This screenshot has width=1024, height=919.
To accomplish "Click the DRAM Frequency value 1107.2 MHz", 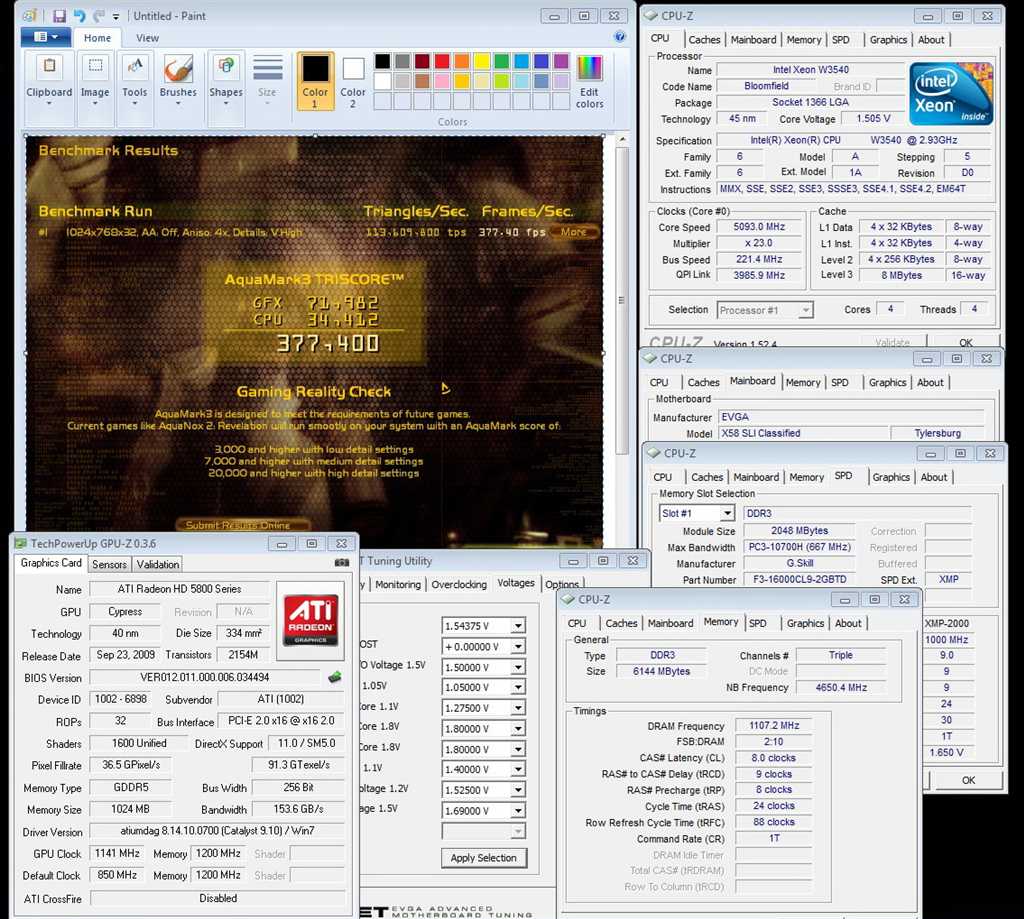I will 774,726.
